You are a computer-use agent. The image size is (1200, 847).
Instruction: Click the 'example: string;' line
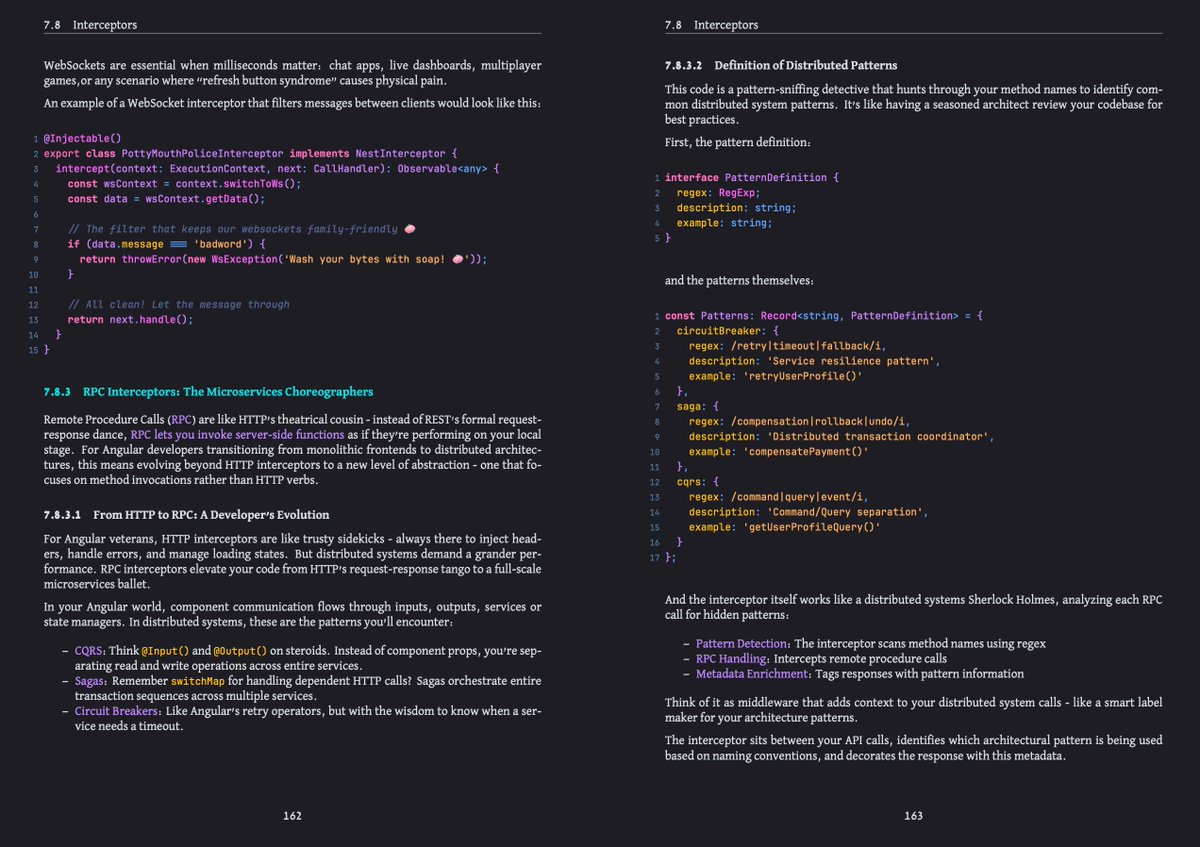(724, 223)
